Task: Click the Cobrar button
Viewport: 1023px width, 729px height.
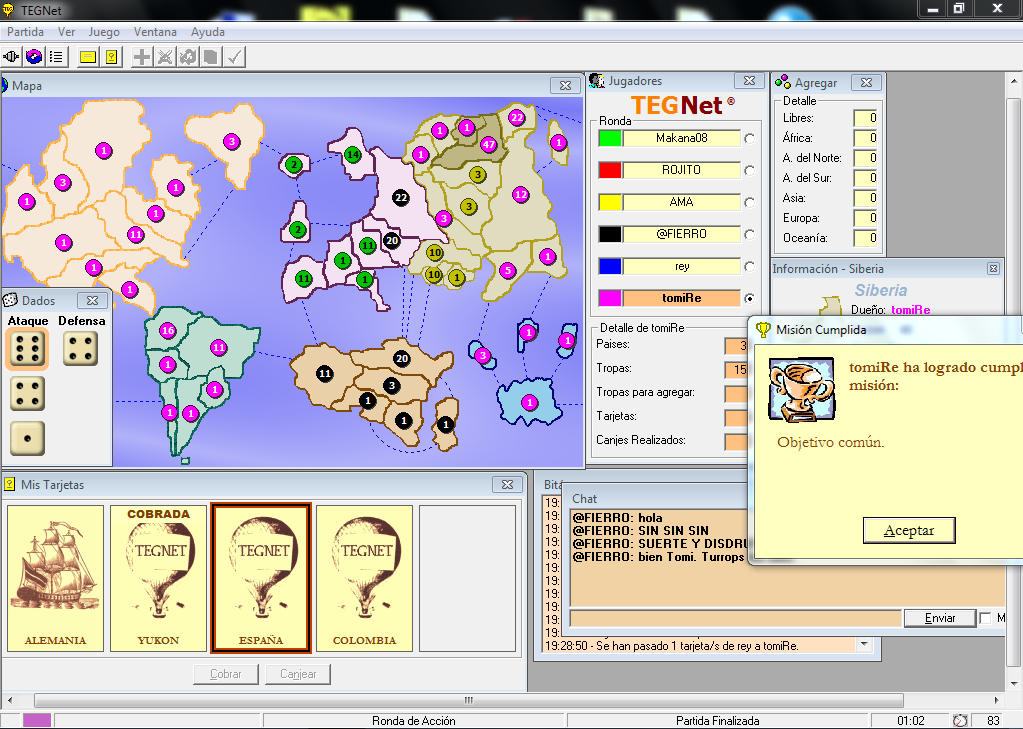Action: pyautogui.click(x=226, y=674)
